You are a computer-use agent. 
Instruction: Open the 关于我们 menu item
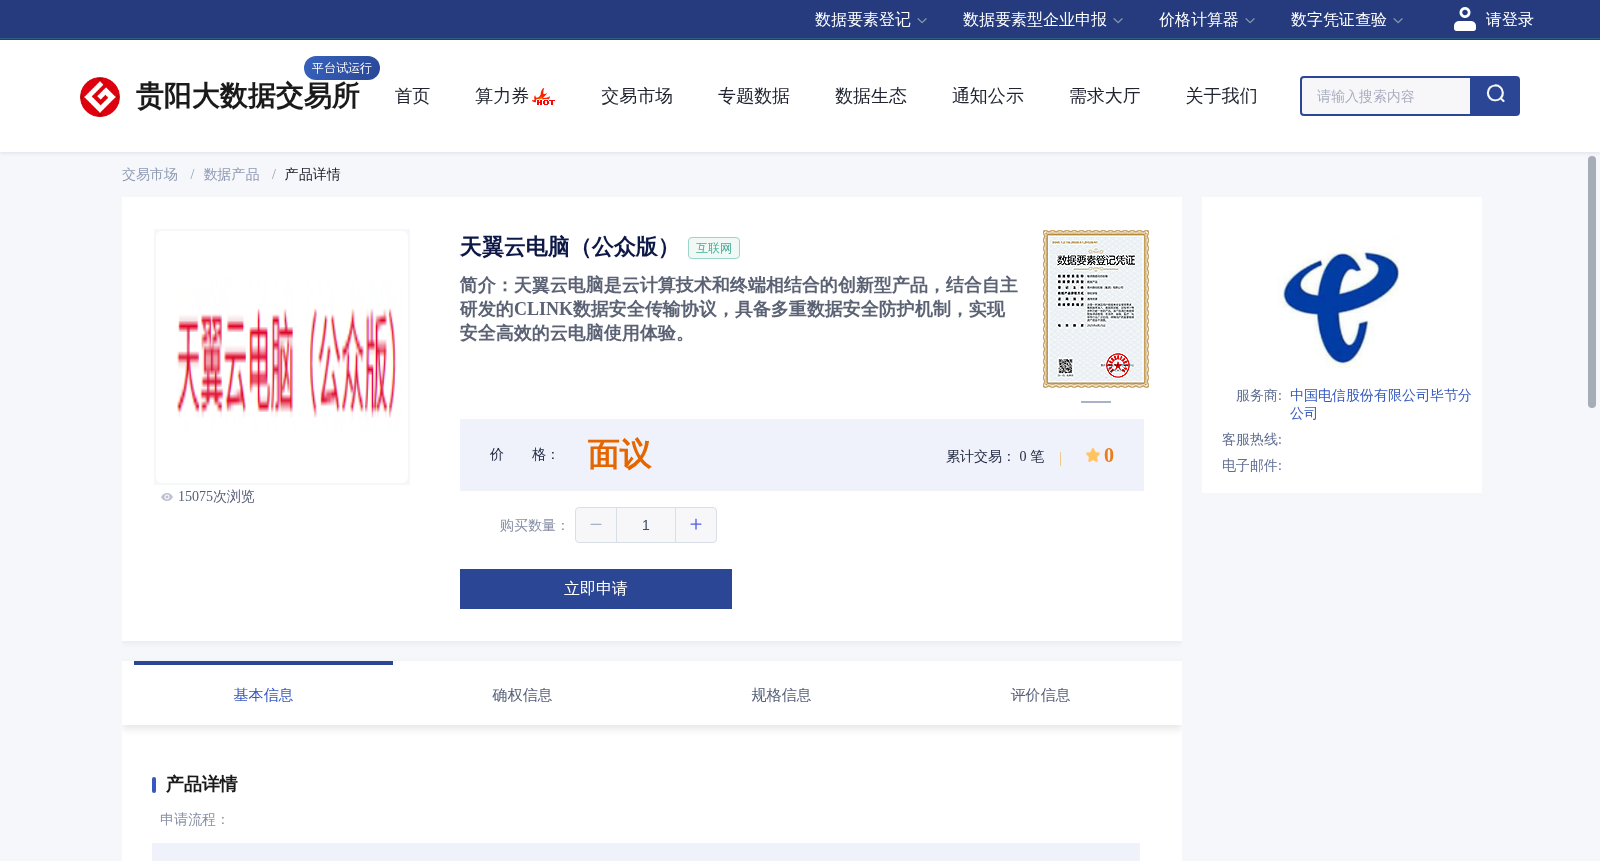click(x=1222, y=96)
